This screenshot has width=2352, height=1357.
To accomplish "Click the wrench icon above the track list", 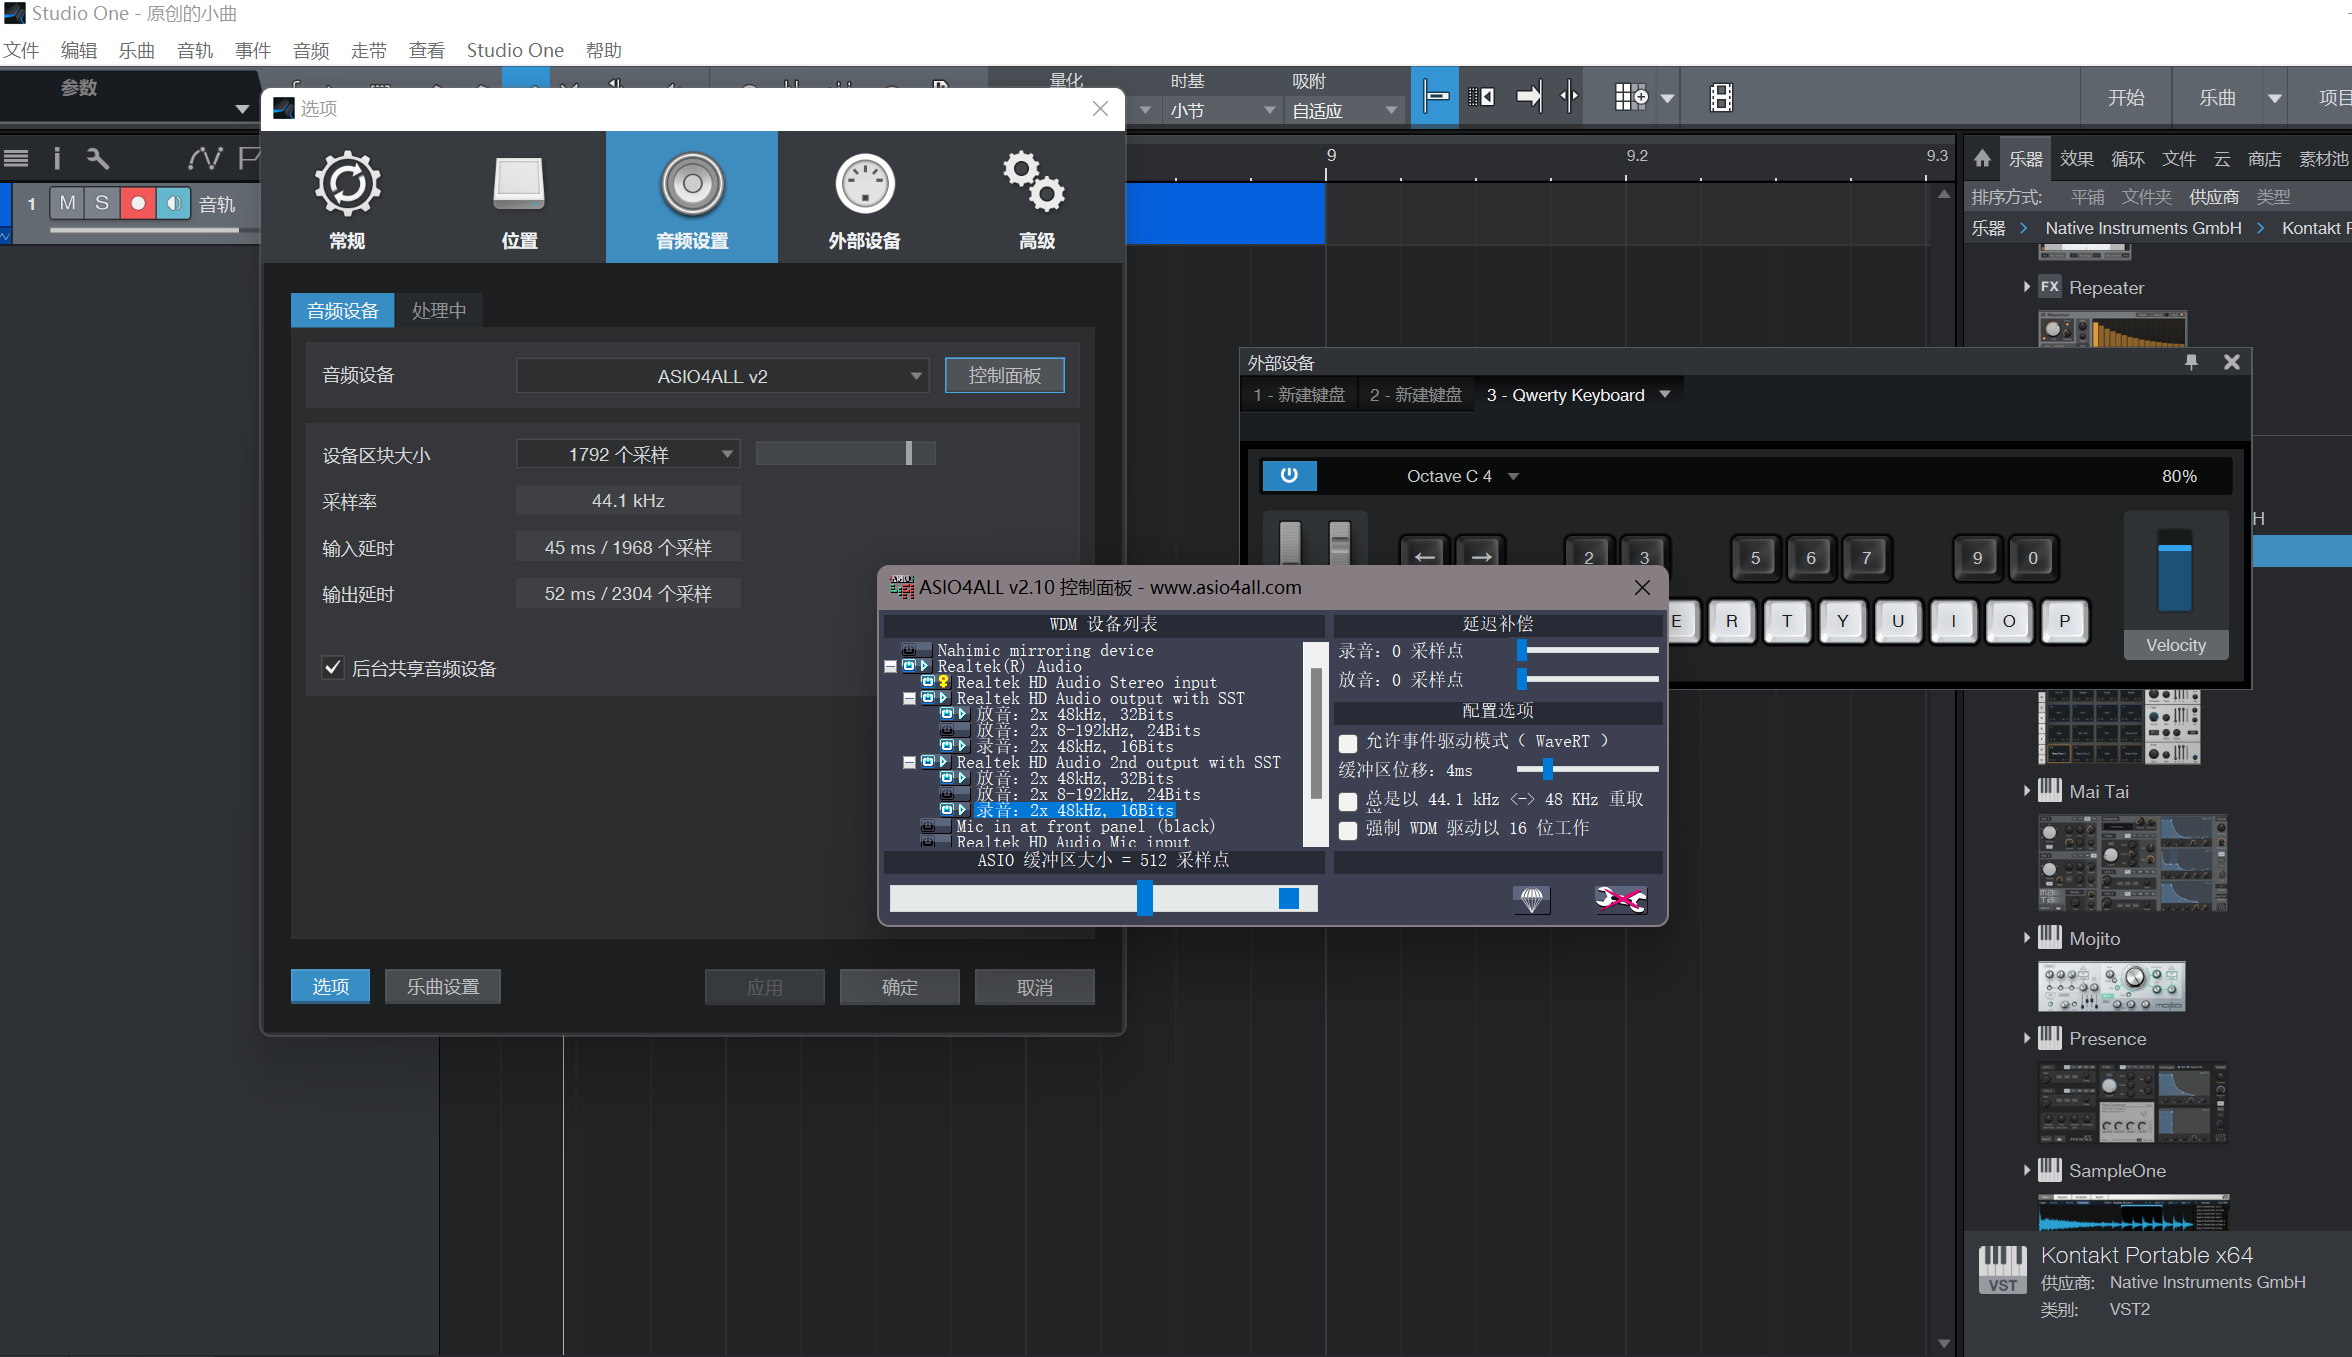I will click(97, 158).
